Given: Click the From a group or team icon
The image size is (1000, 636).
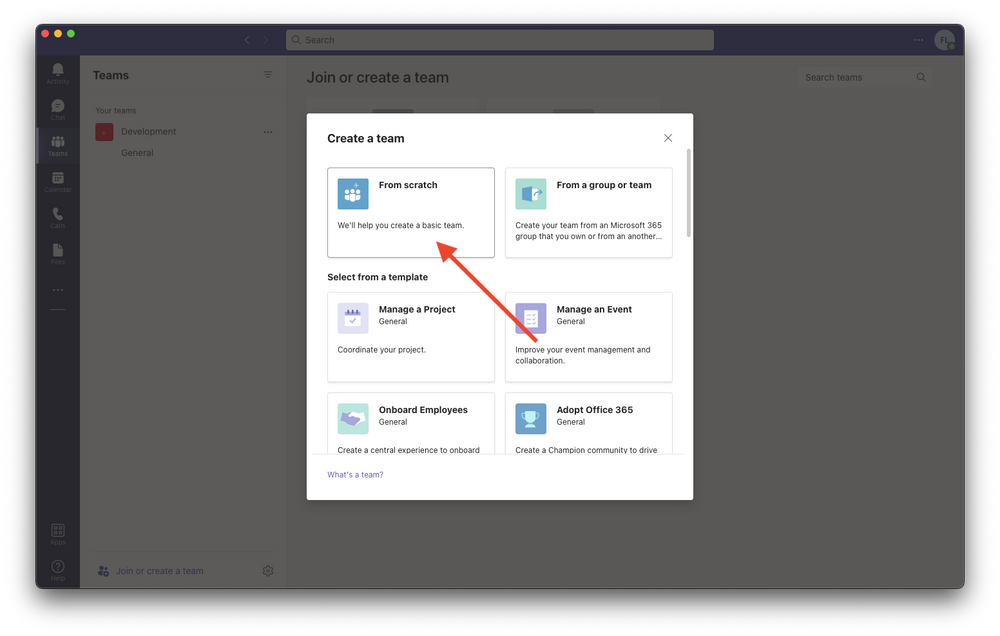Looking at the screenshot, I should pos(531,194).
